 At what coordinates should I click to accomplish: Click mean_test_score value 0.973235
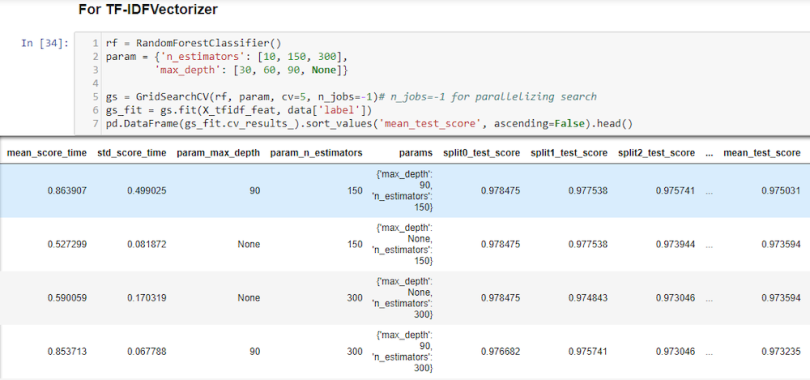[781, 352]
